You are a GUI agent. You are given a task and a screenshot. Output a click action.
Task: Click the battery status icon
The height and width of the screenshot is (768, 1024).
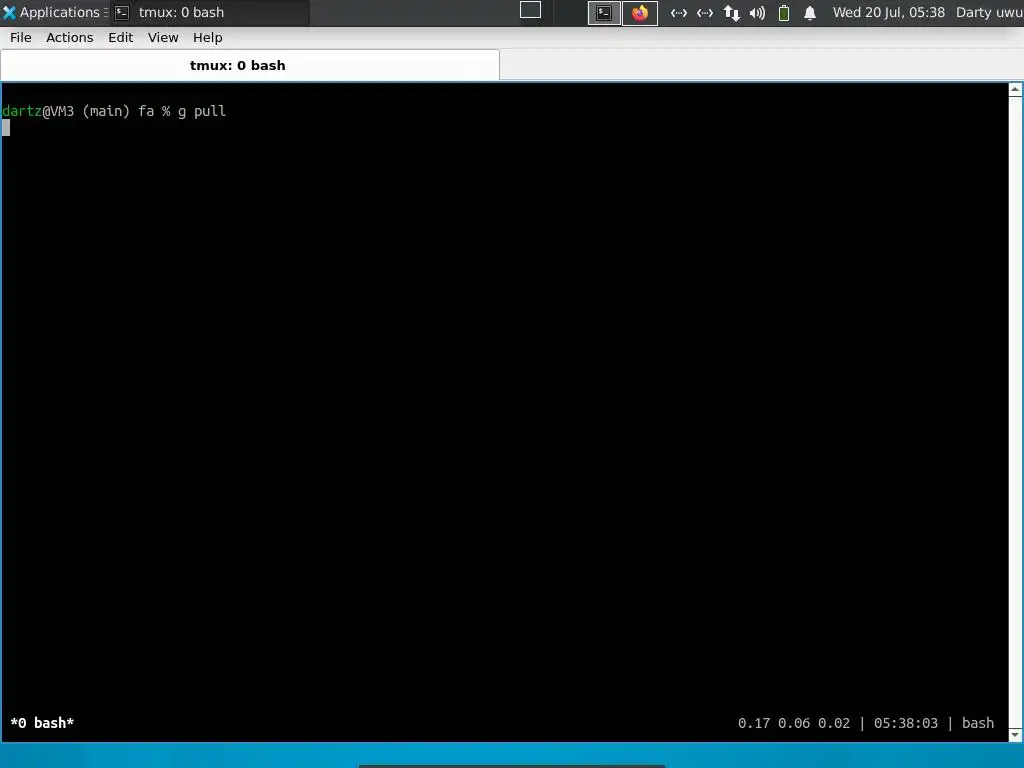[x=784, y=13]
